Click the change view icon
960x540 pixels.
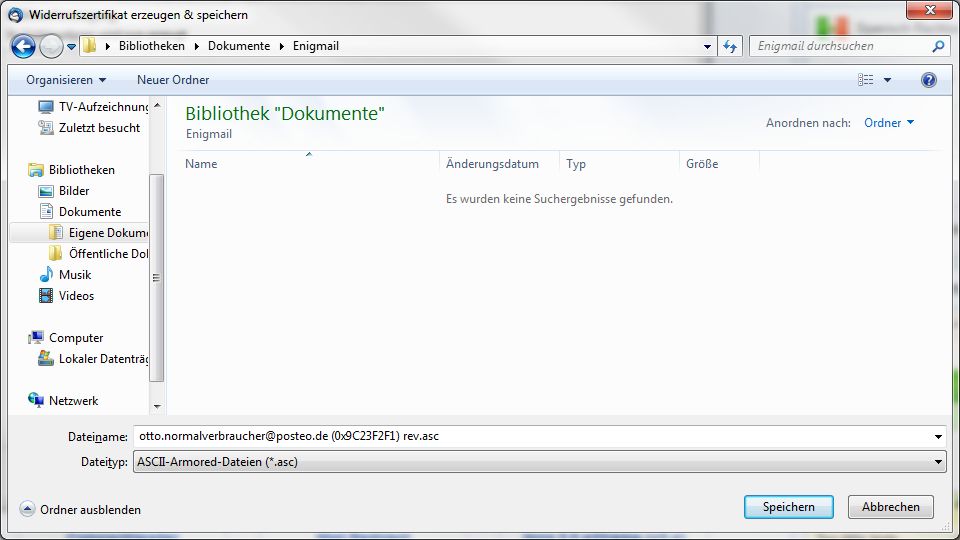pyautogui.click(x=866, y=80)
